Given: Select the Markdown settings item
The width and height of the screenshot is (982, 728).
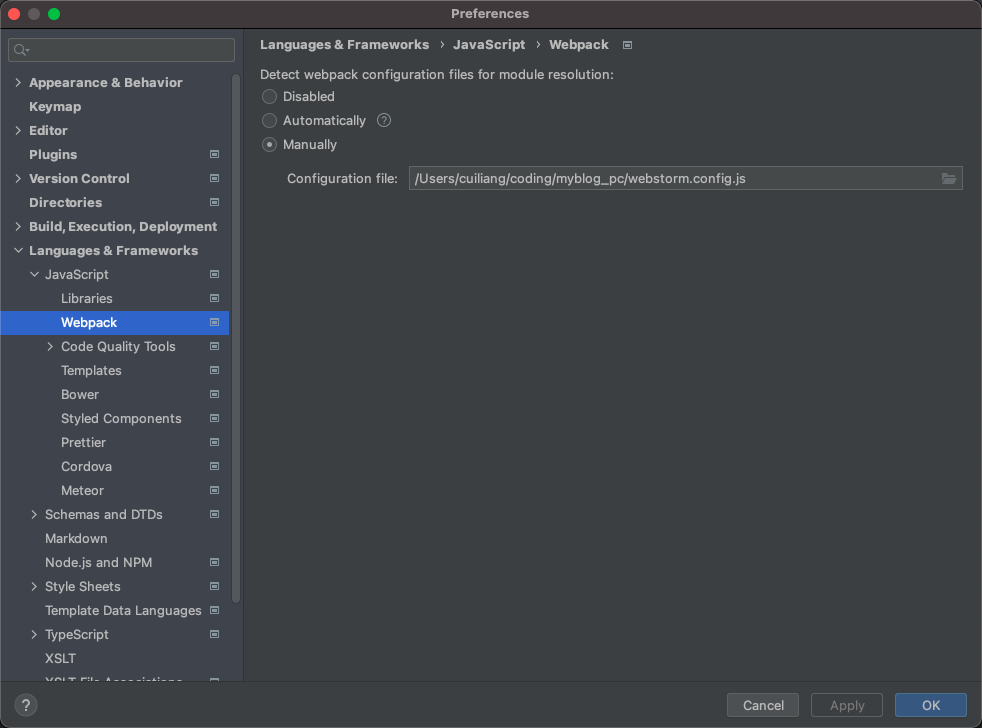Looking at the screenshot, I should pos(76,538).
